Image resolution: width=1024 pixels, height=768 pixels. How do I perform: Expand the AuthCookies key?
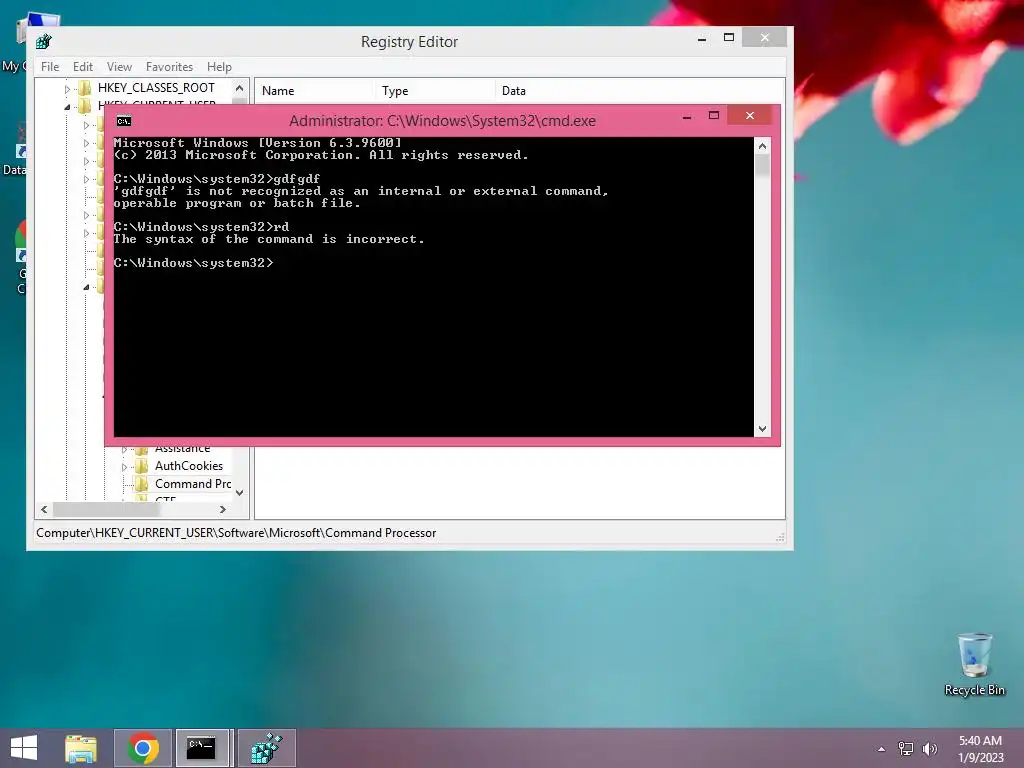pos(124,467)
